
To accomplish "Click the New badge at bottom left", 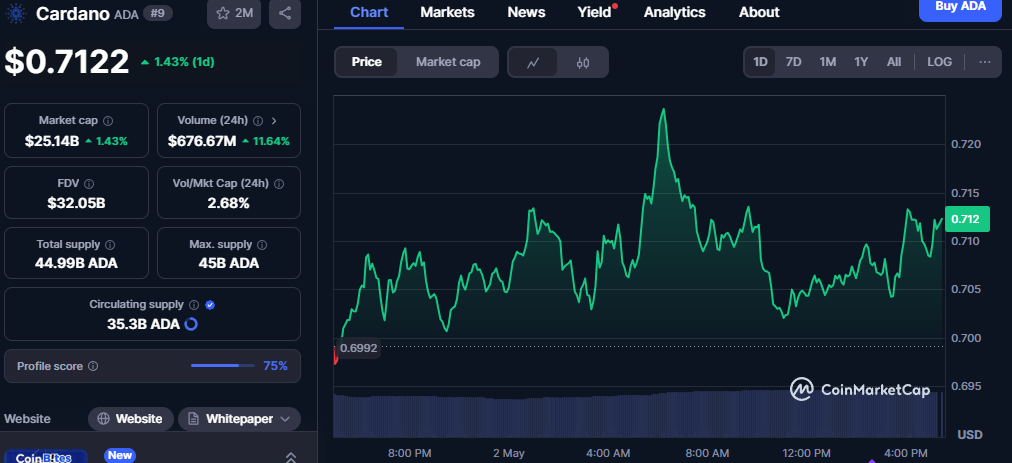I will click(120, 455).
